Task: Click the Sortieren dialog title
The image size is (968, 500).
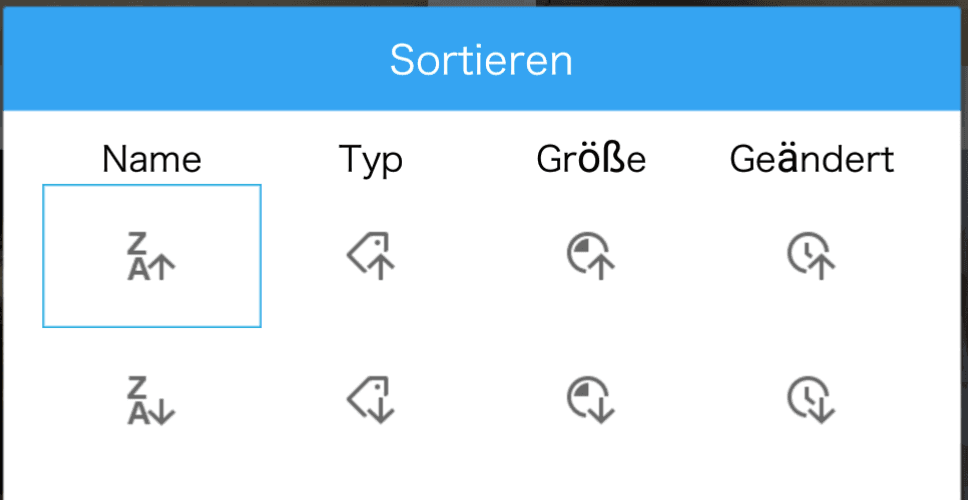Action: click(x=482, y=60)
